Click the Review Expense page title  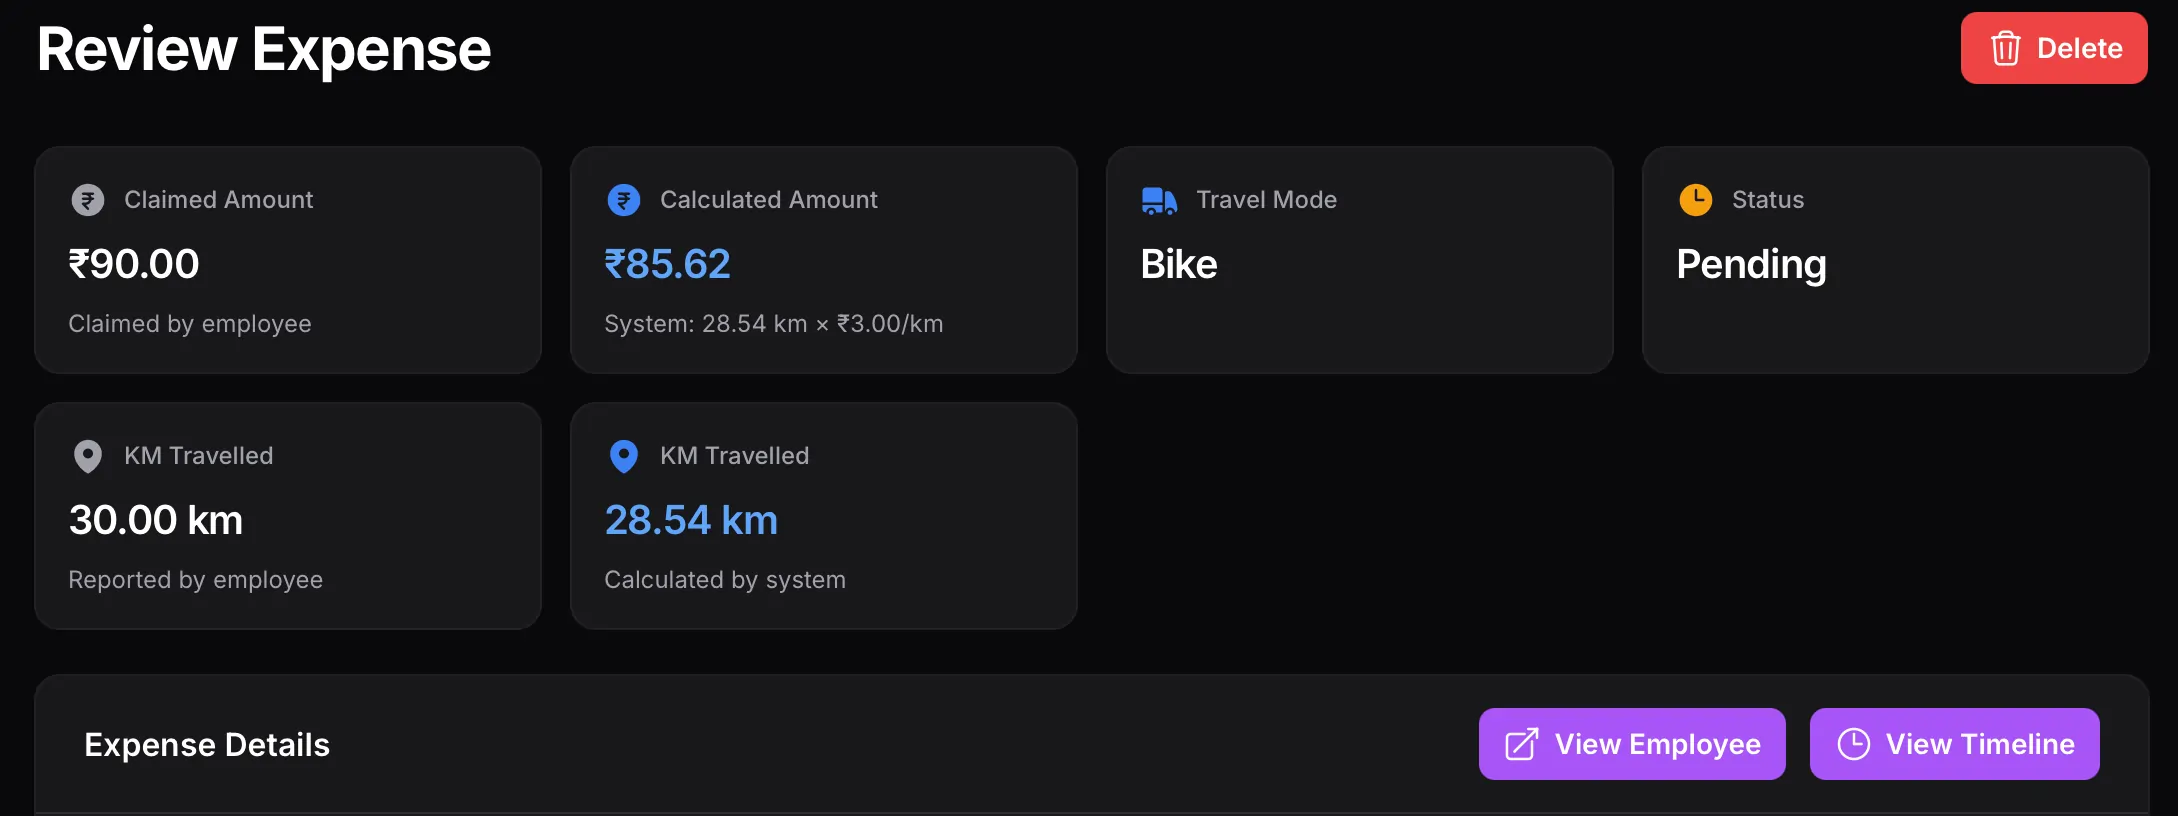(x=264, y=48)
